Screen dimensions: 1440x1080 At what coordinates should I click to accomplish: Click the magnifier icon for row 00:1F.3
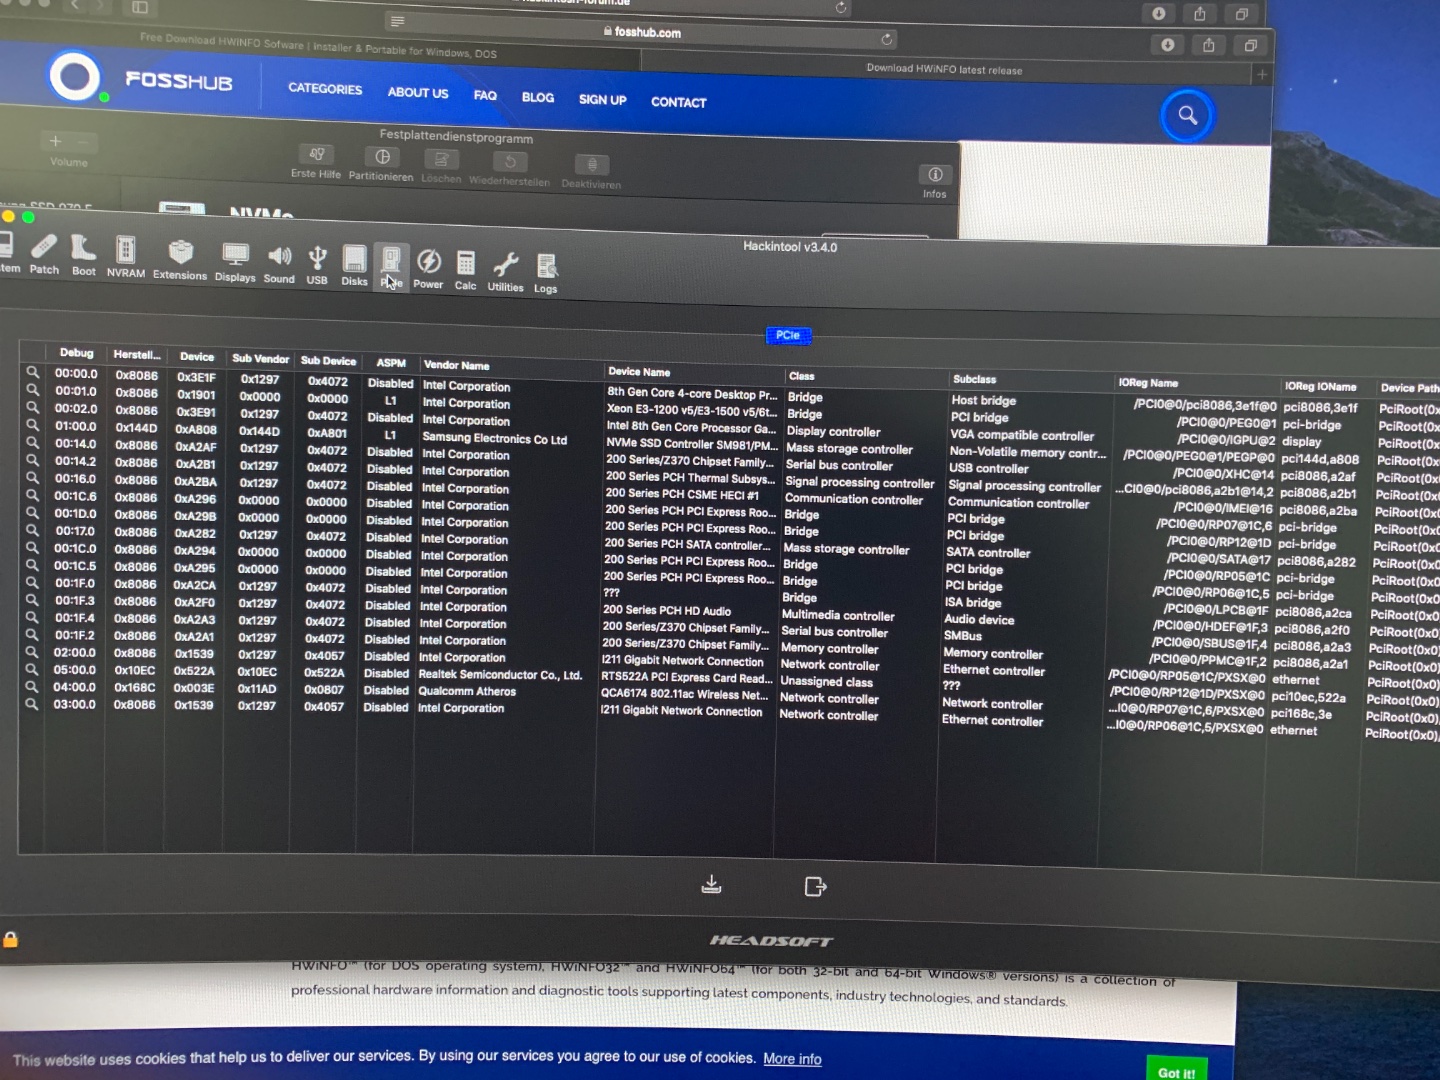pyautogui.click(x=32, y=599)
